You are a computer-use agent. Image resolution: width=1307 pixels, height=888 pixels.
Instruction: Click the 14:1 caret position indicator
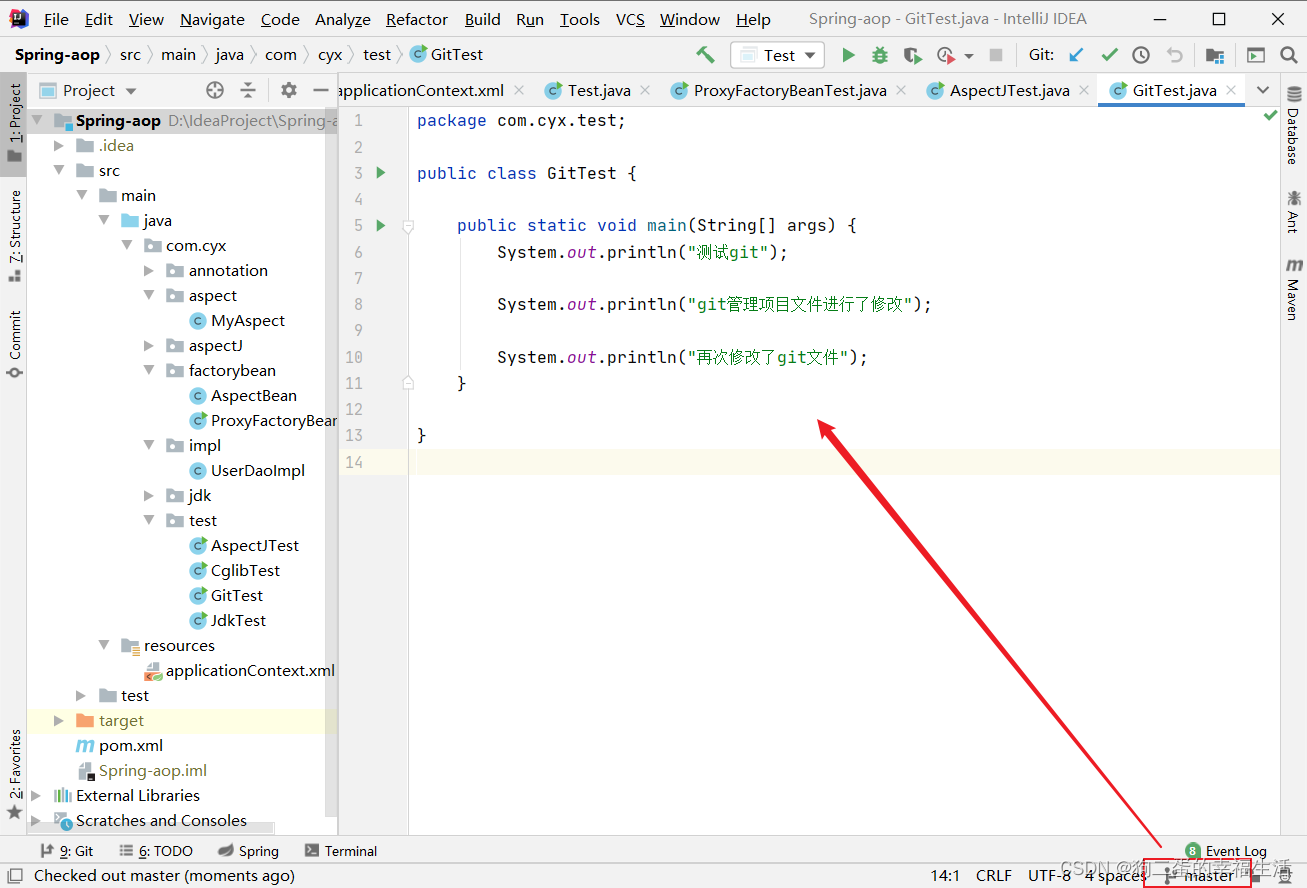(x=945, y=875)
